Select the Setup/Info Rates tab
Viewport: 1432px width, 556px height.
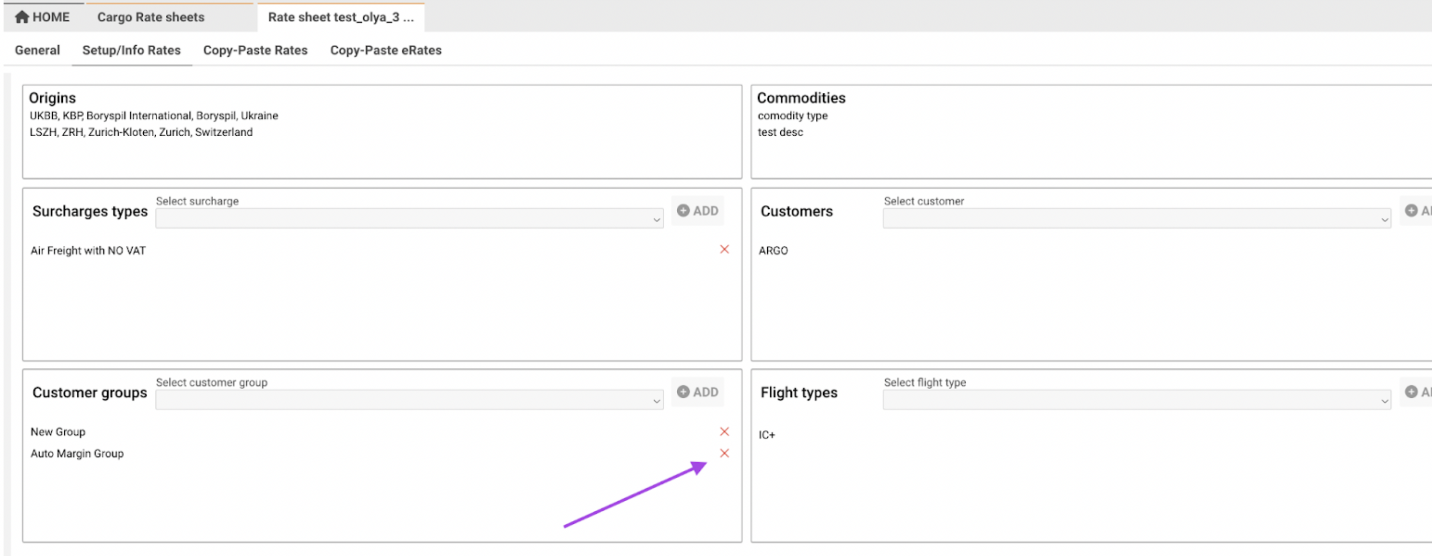tap(131, 50)
